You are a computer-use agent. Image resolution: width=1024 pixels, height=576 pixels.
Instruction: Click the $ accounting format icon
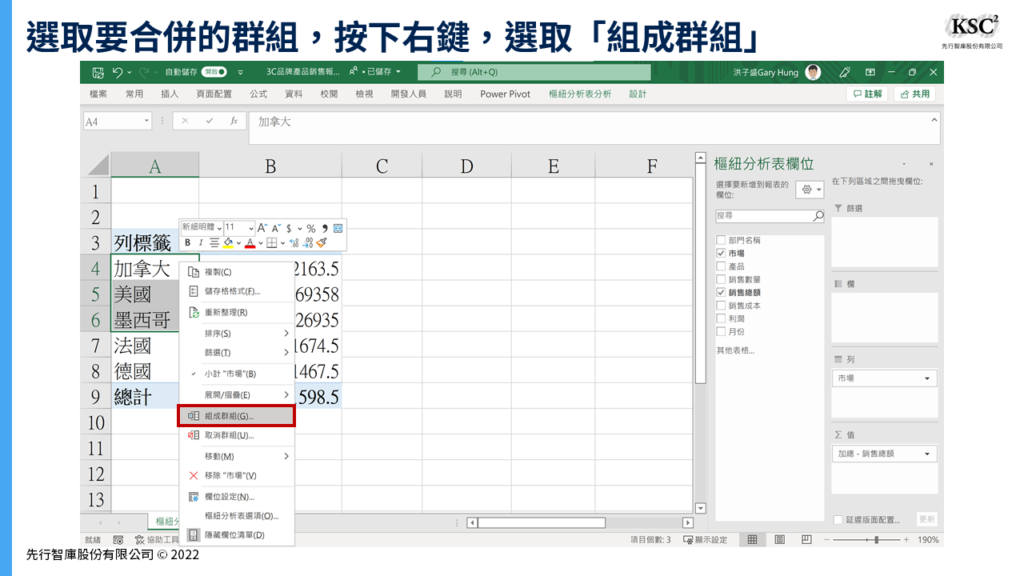(289, 229)
